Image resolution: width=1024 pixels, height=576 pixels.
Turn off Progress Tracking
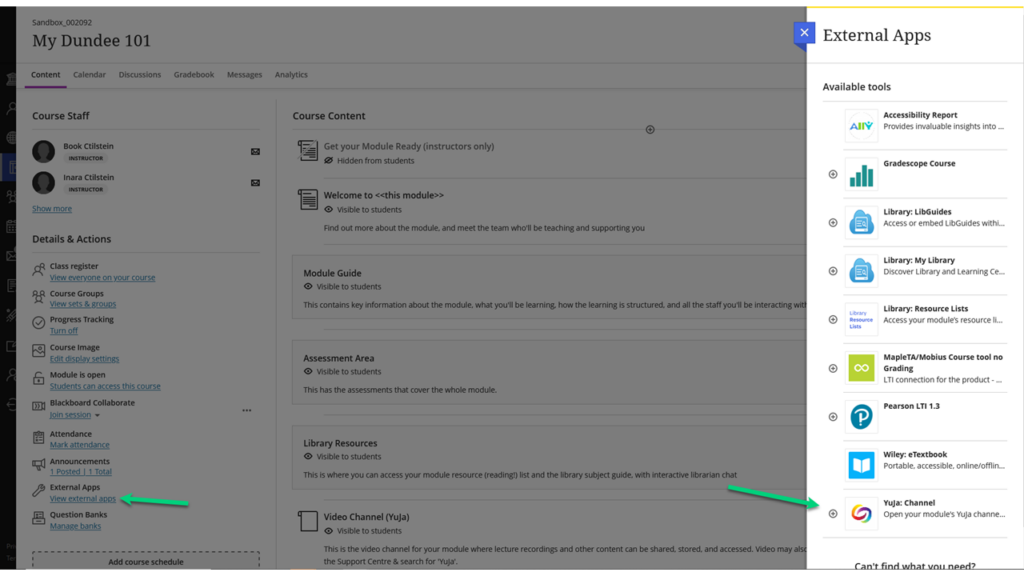(63, 331)
